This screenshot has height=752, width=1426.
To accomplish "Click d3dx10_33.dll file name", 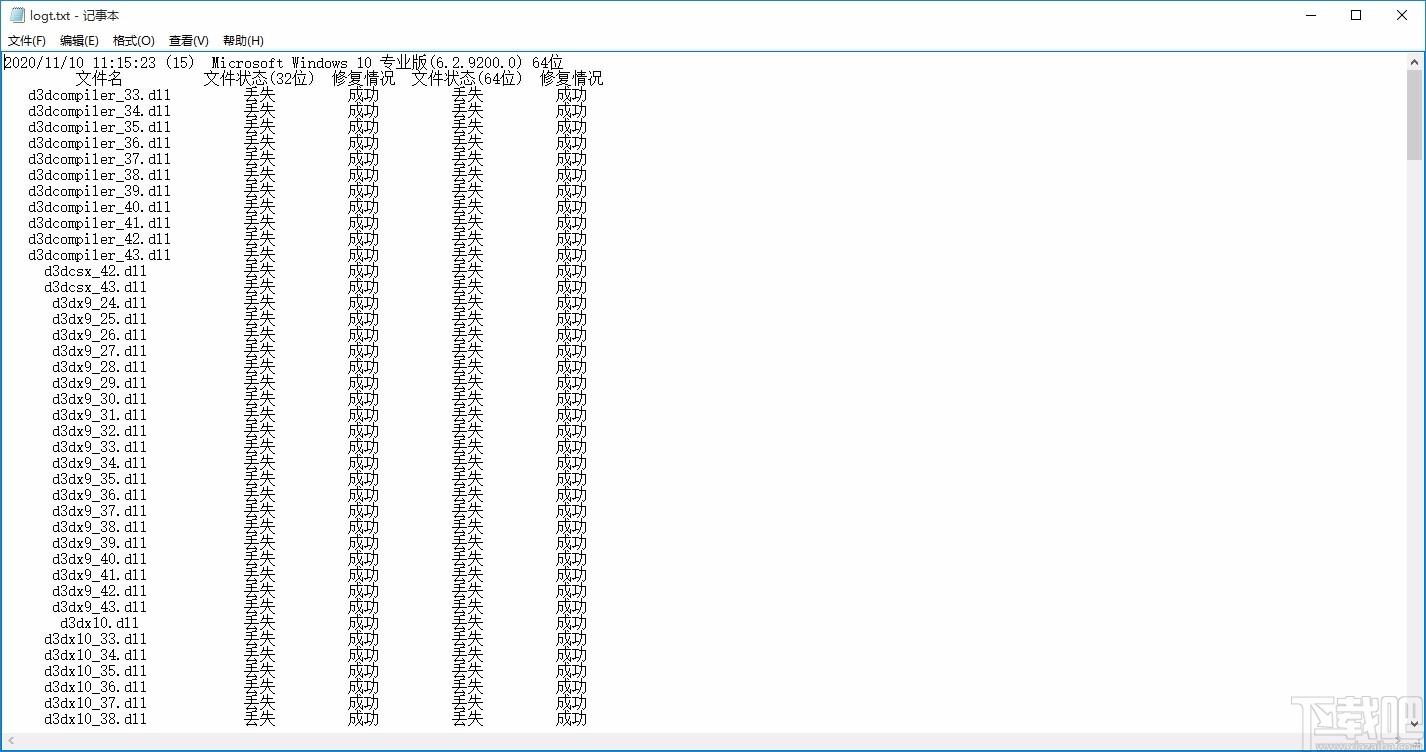I will tap(95, 639).
